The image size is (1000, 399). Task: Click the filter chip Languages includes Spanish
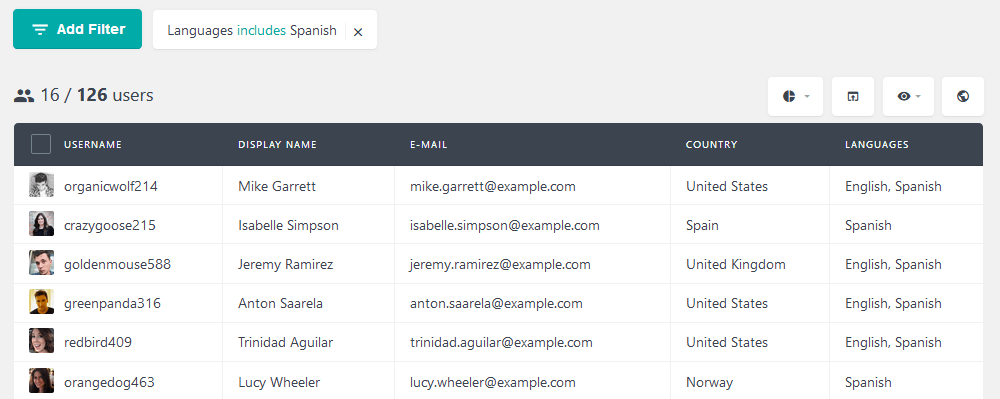(x=252, y=31)
